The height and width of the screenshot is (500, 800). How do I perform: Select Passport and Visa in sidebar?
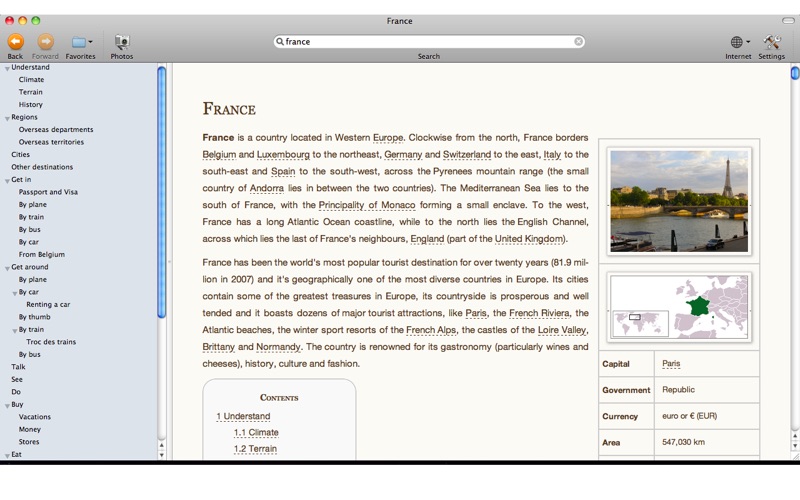pyautogui.click(x=48, y=192)
